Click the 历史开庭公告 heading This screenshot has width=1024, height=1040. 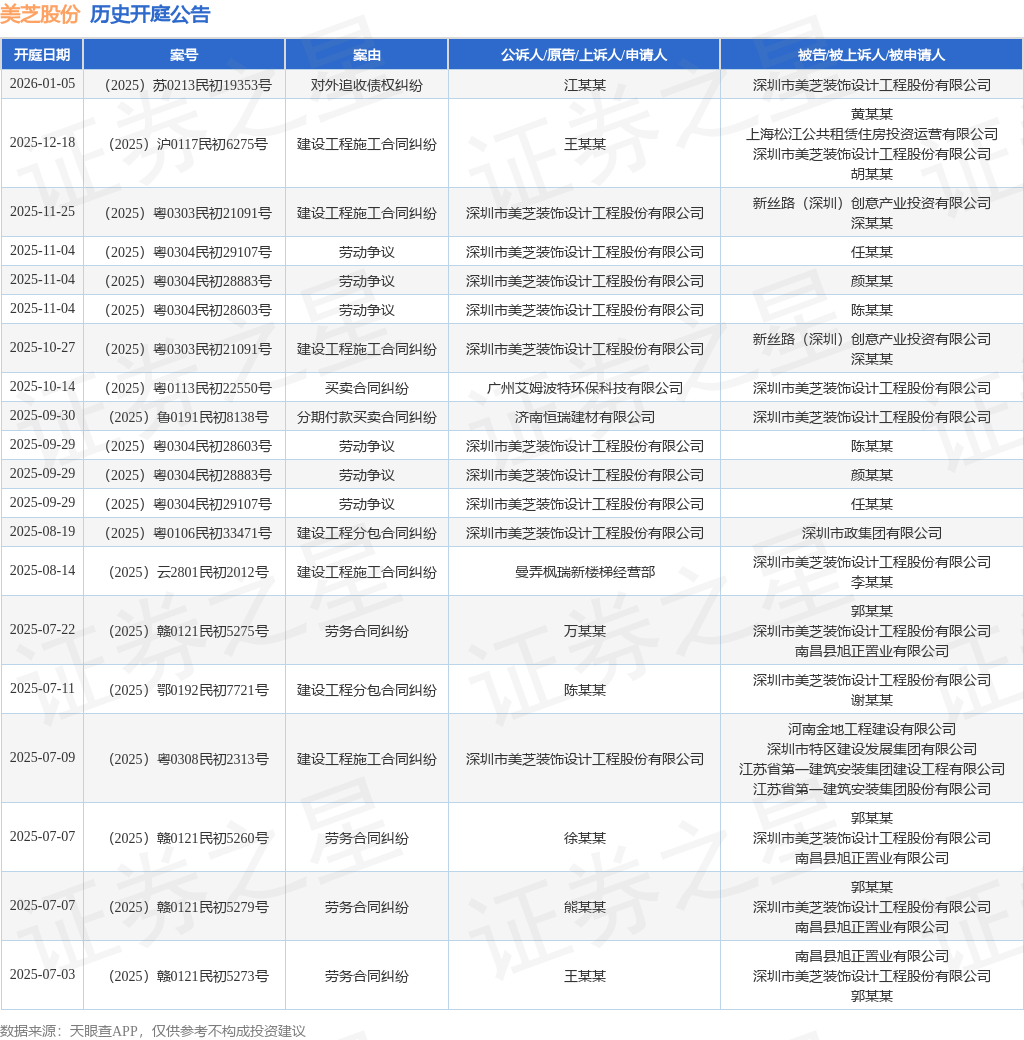[150, 14]
